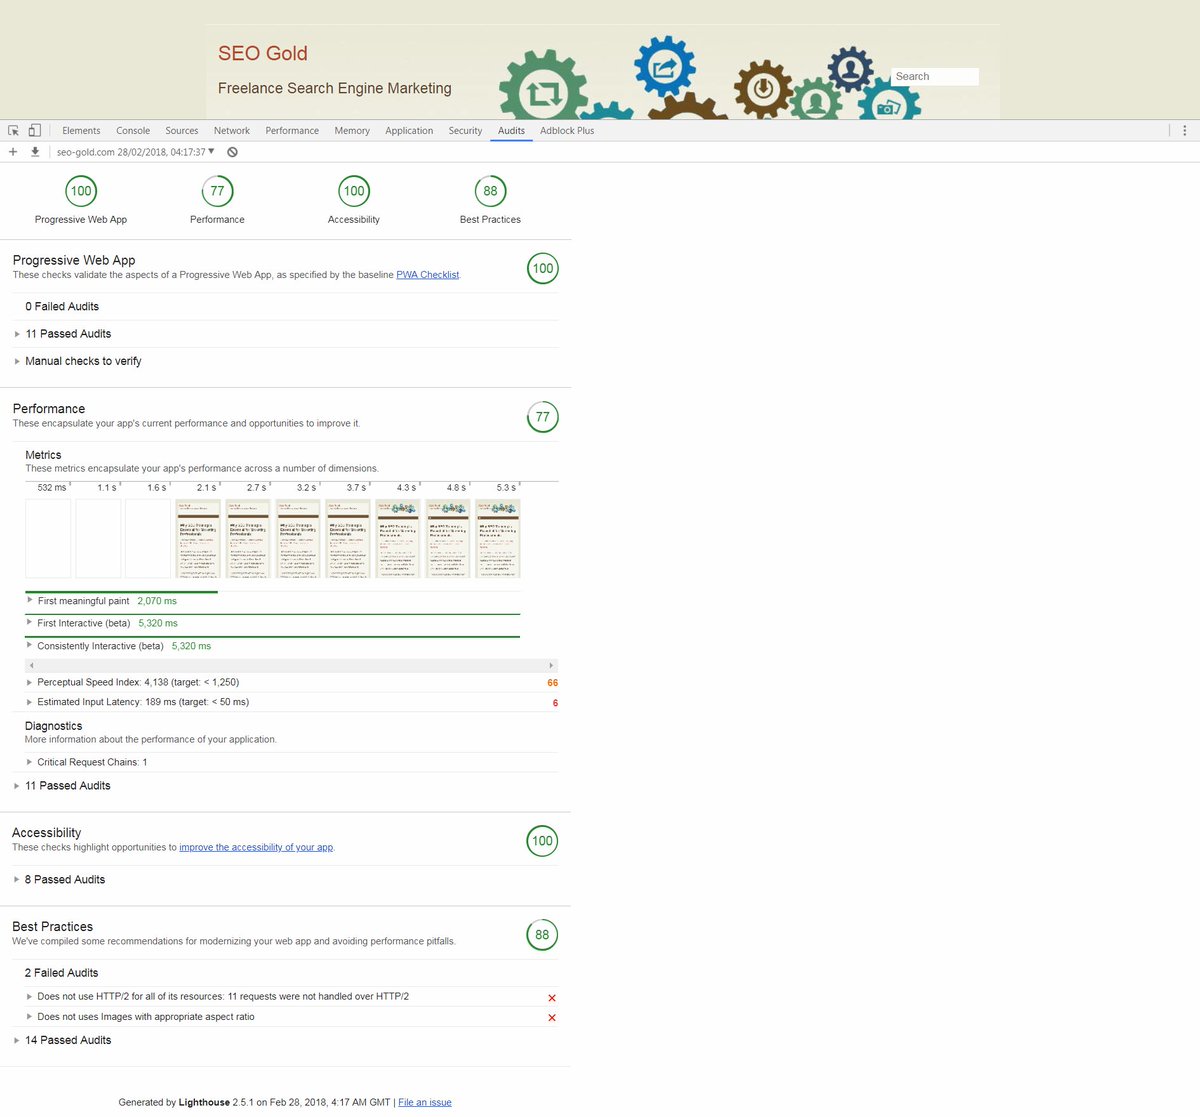Open the Sources tab
The height and width of the screenshot is (1117, 1200).
(x=182, y=131)
